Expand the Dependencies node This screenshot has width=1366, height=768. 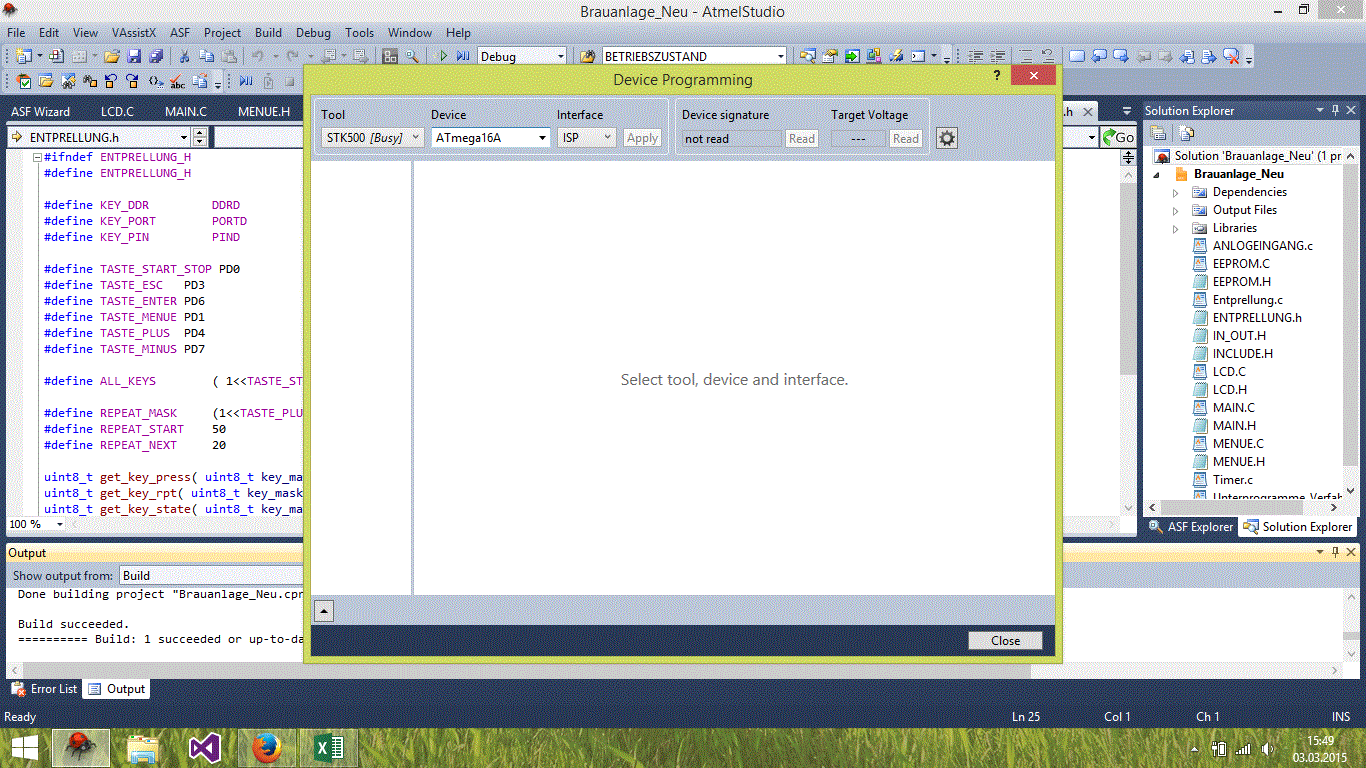pos(1176,192)
